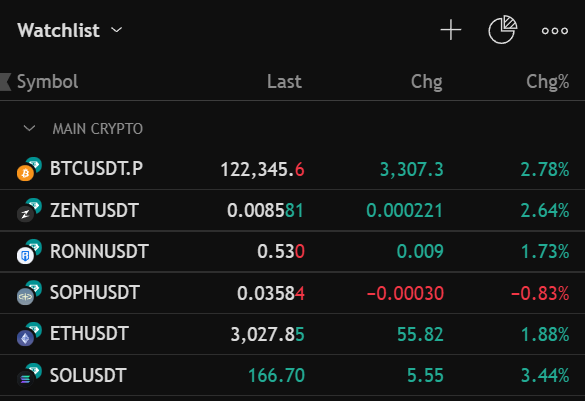The image size is (585, 401).
Task: Select the ZENTUSDT symbol
Action: pyautogui.click(x=94, y=210)
